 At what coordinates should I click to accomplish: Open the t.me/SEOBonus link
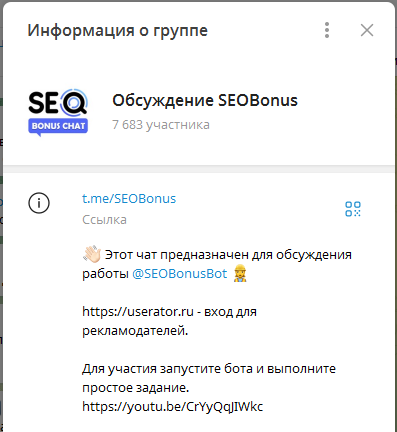[x=129, y=199]
